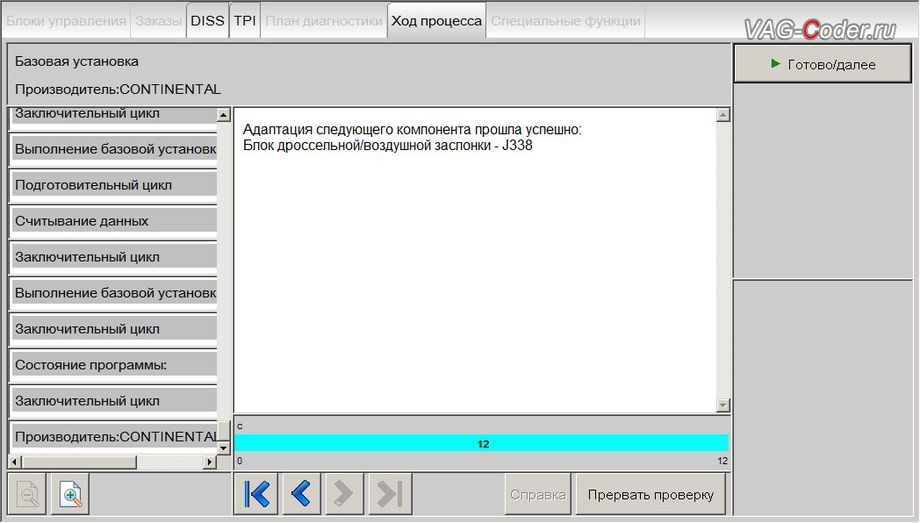Click the Готово/далее button

(823, 65)
